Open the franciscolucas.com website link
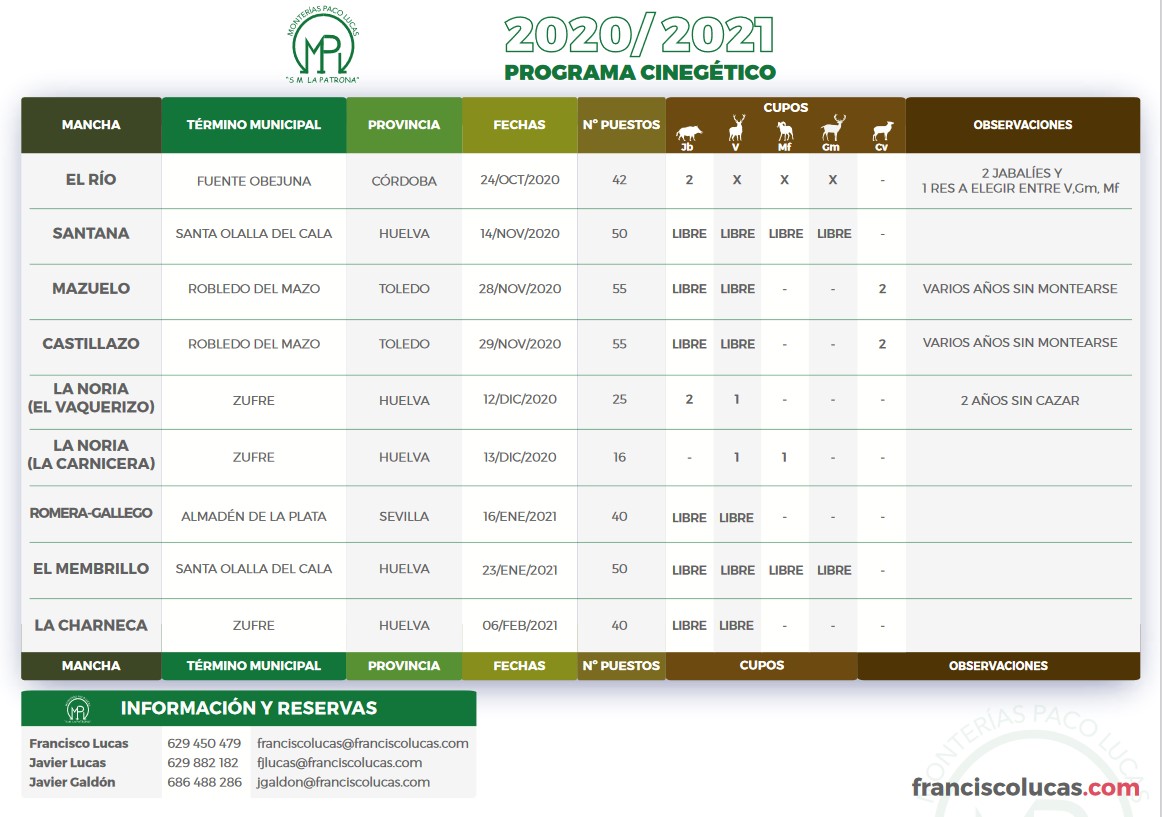This screenshot has height=817, width=1162. point(1025,787)
